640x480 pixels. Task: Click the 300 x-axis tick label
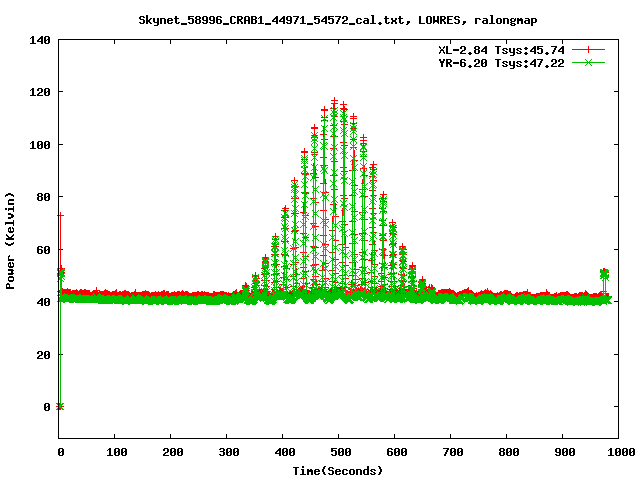click(x=229, y=452)
